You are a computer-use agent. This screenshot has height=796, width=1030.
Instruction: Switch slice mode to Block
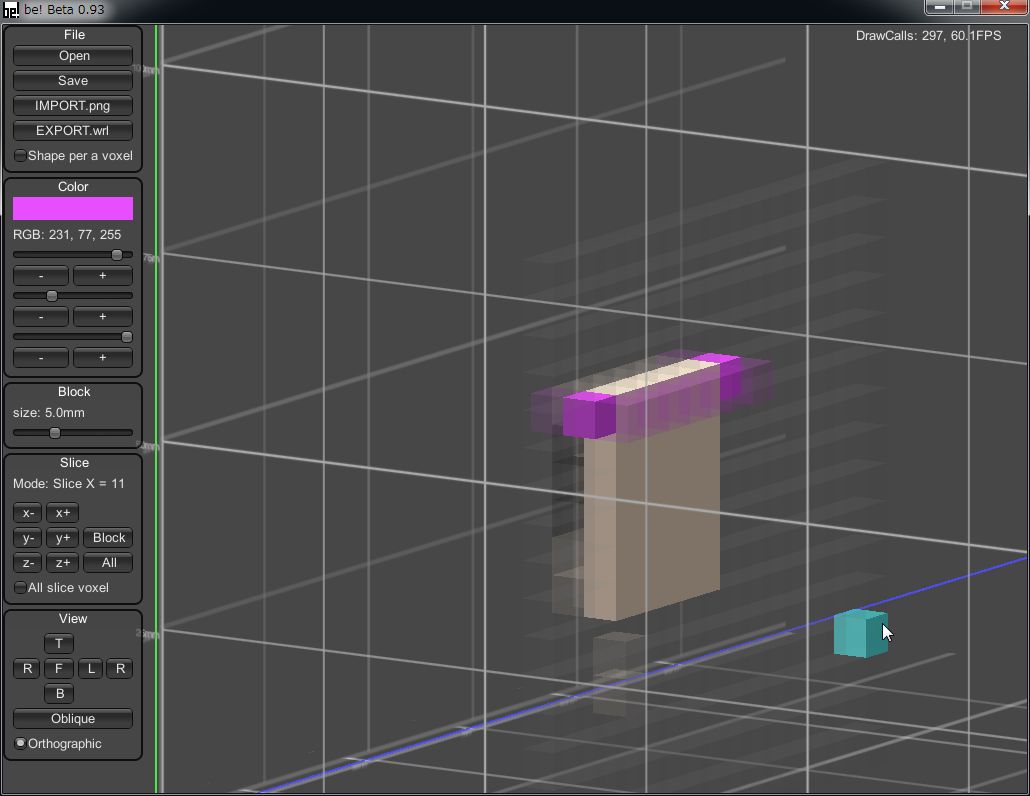108,538
